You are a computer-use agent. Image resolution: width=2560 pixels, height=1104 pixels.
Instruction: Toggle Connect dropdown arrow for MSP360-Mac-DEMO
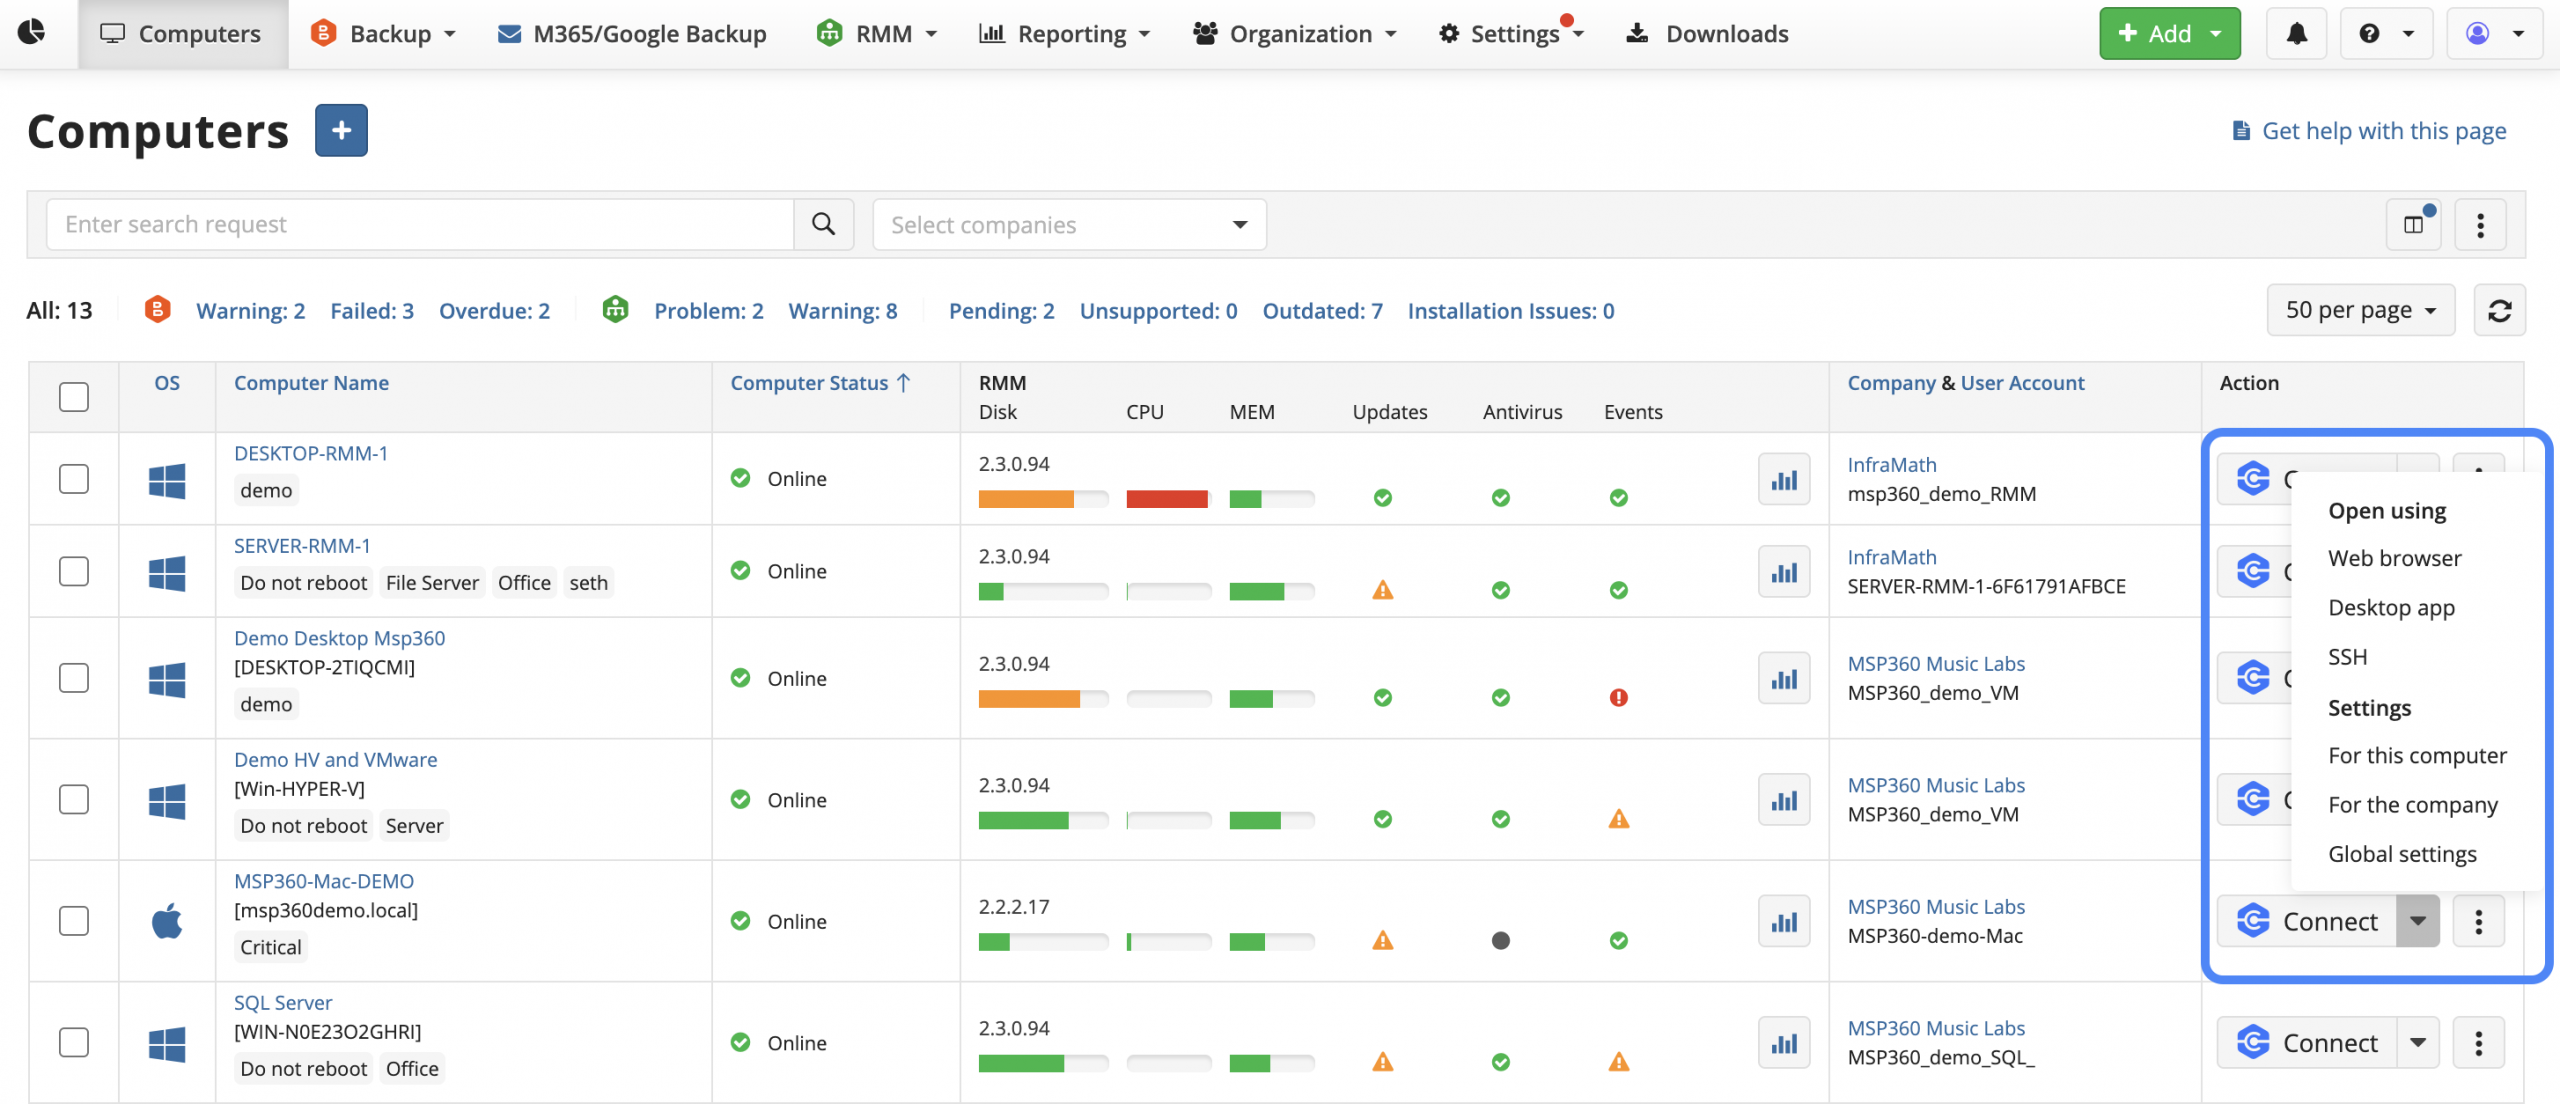(x=2418, y=921)
